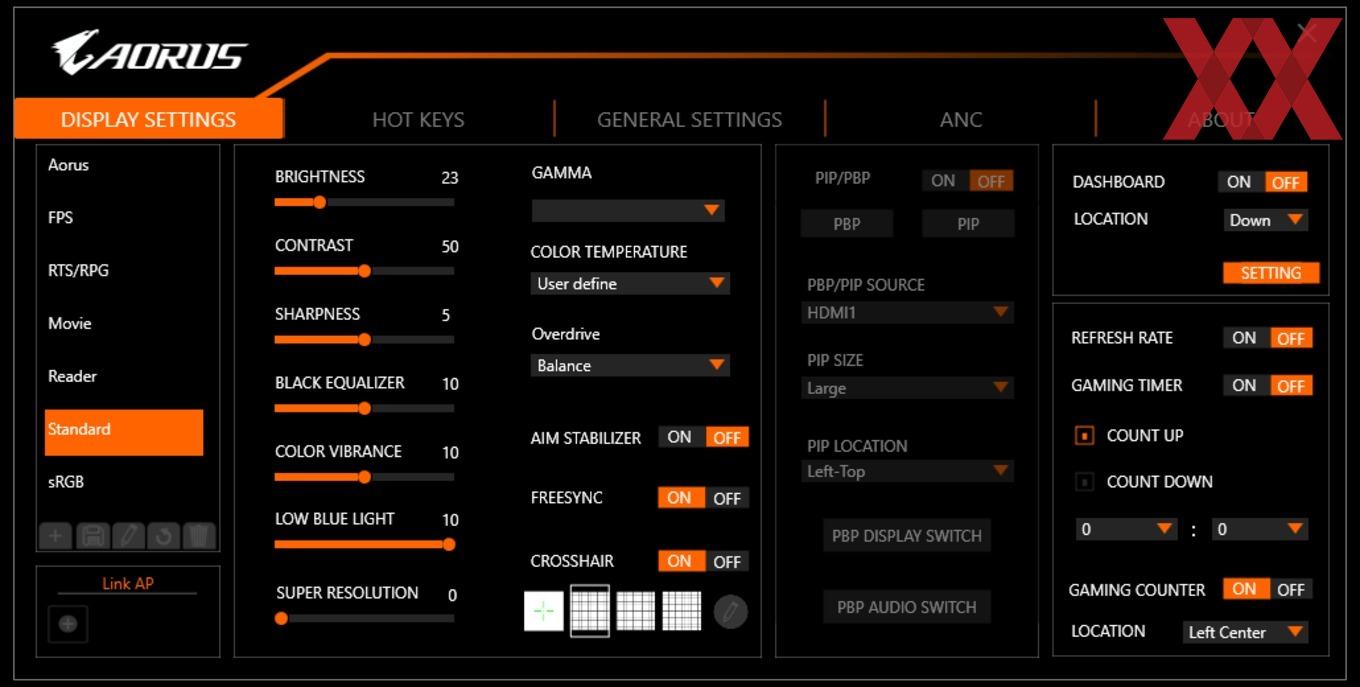1360x687 pixels.
Task: Add an application under Link AP
Action: pyautogui.click(x=68, y=624)
